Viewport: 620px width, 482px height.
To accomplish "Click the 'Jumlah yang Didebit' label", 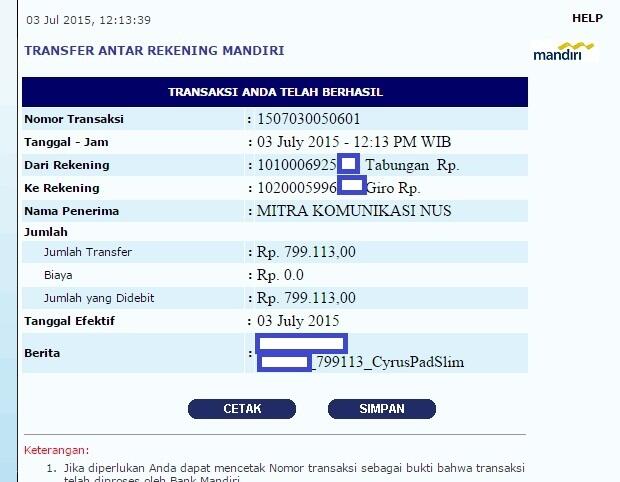I will 99,298.
